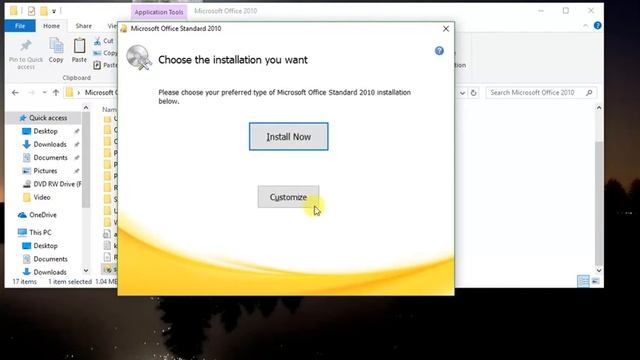Click navigation pane scroll up arrow

tap(86, 108)
